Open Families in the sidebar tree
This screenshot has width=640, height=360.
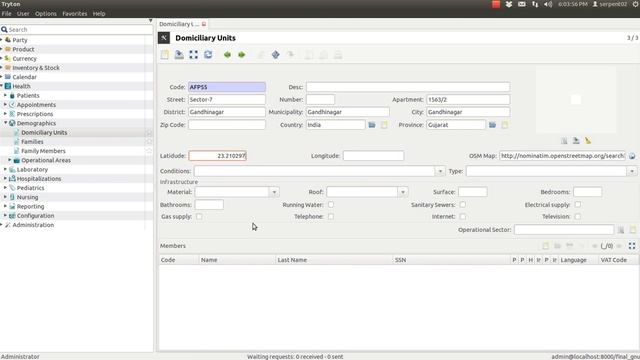coord(32,142)
